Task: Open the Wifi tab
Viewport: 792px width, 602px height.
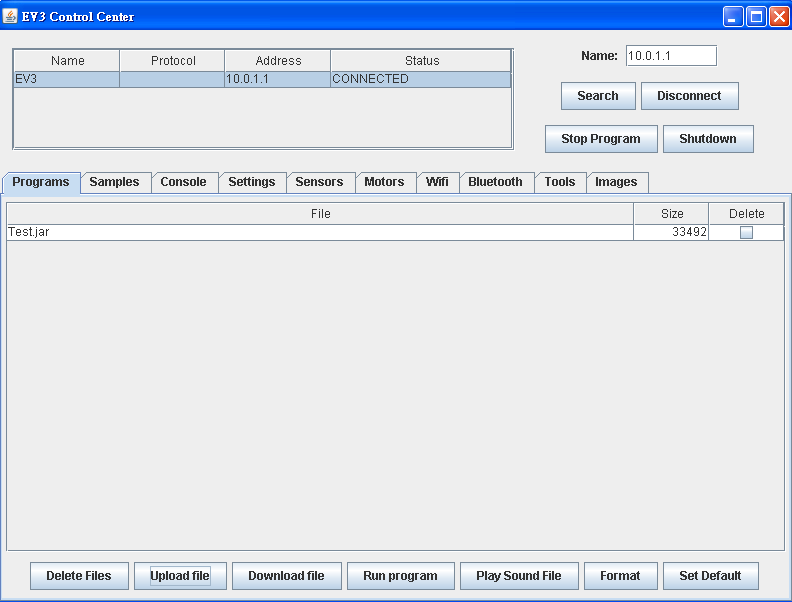Action: coord(437,182)
